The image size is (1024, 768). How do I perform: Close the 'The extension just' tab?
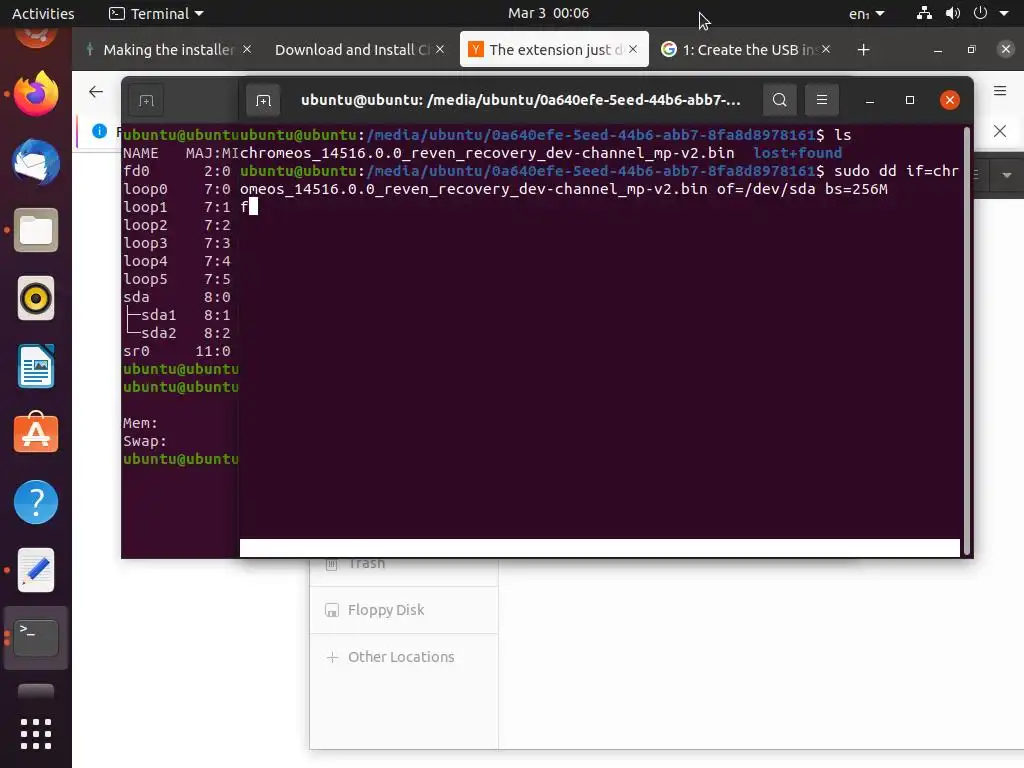click(633, 49)
